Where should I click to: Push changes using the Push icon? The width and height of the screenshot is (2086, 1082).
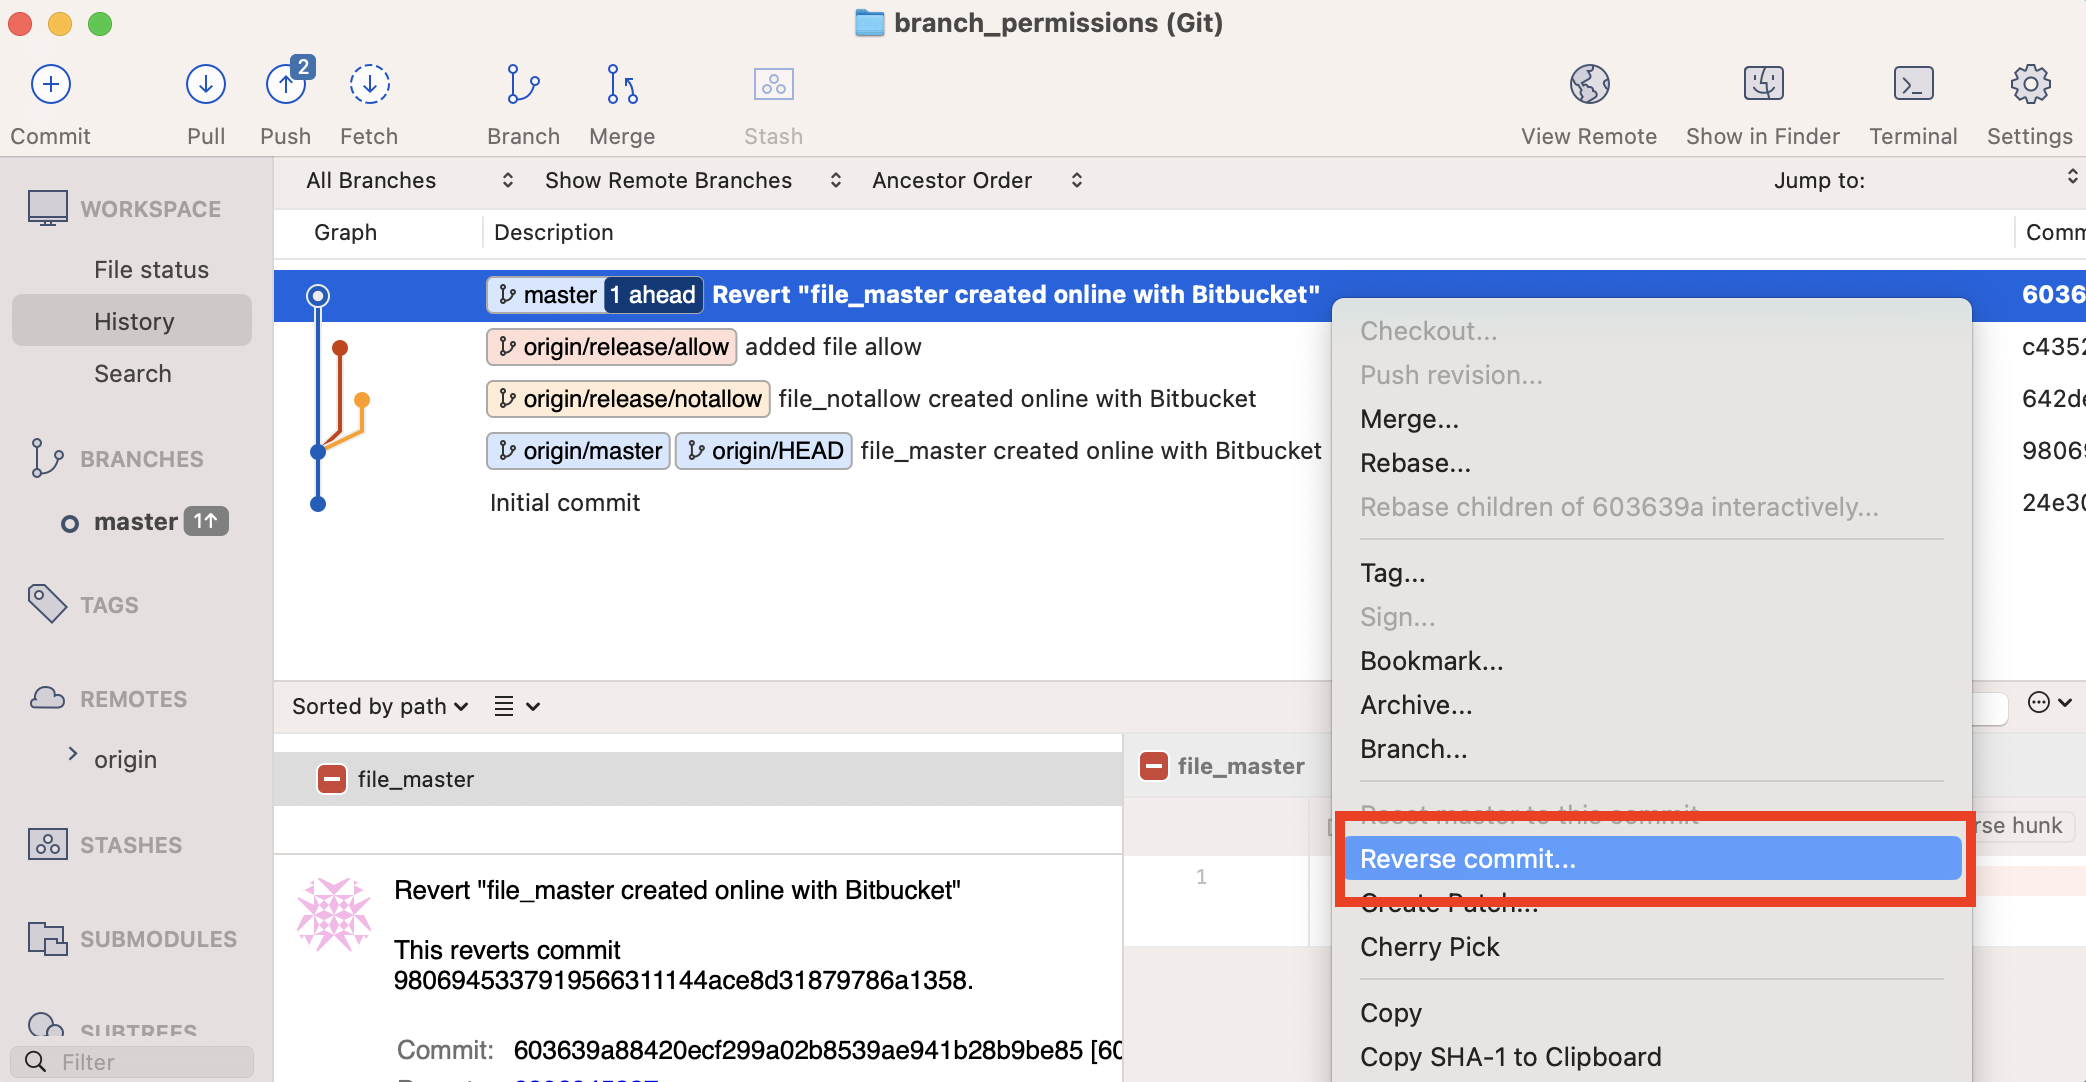[x=286, y=85]
